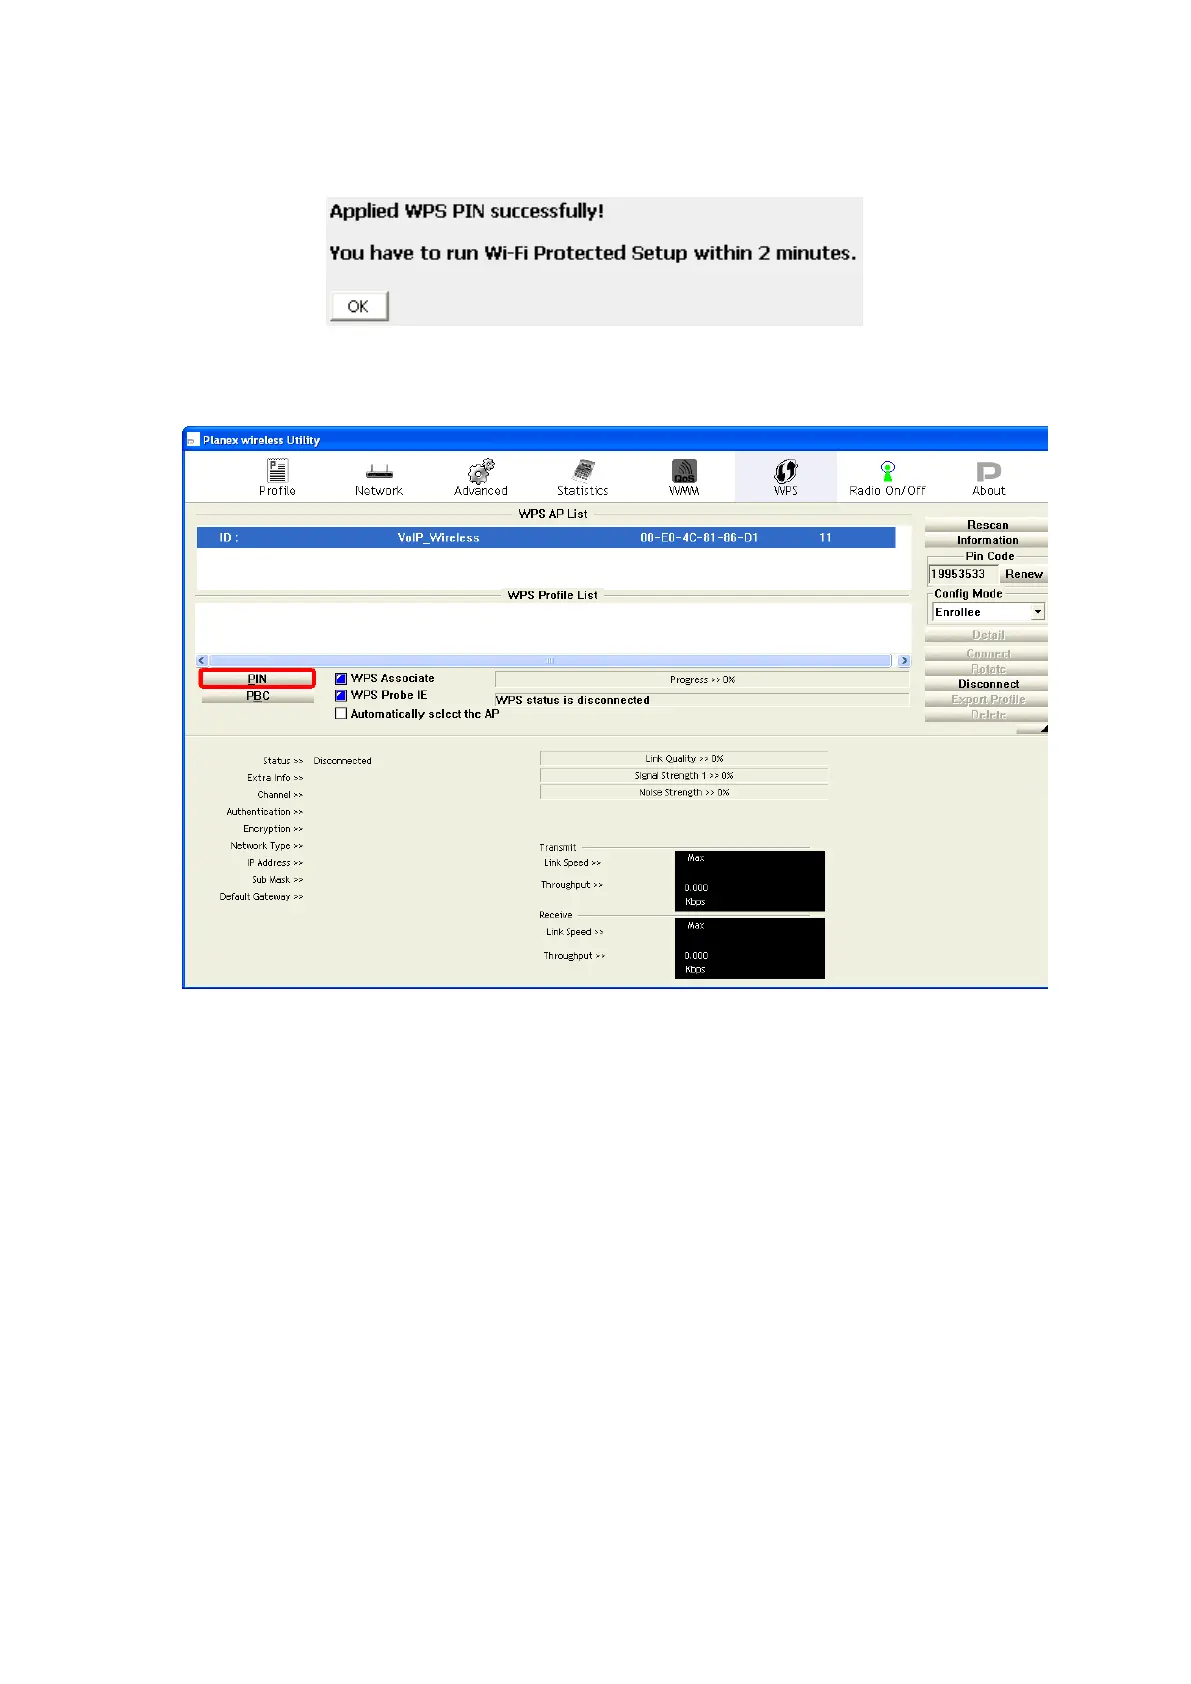Open the About icon
Image resolution: width=1191 pixels, height=1684 pixels.
(x=988, y=471)
